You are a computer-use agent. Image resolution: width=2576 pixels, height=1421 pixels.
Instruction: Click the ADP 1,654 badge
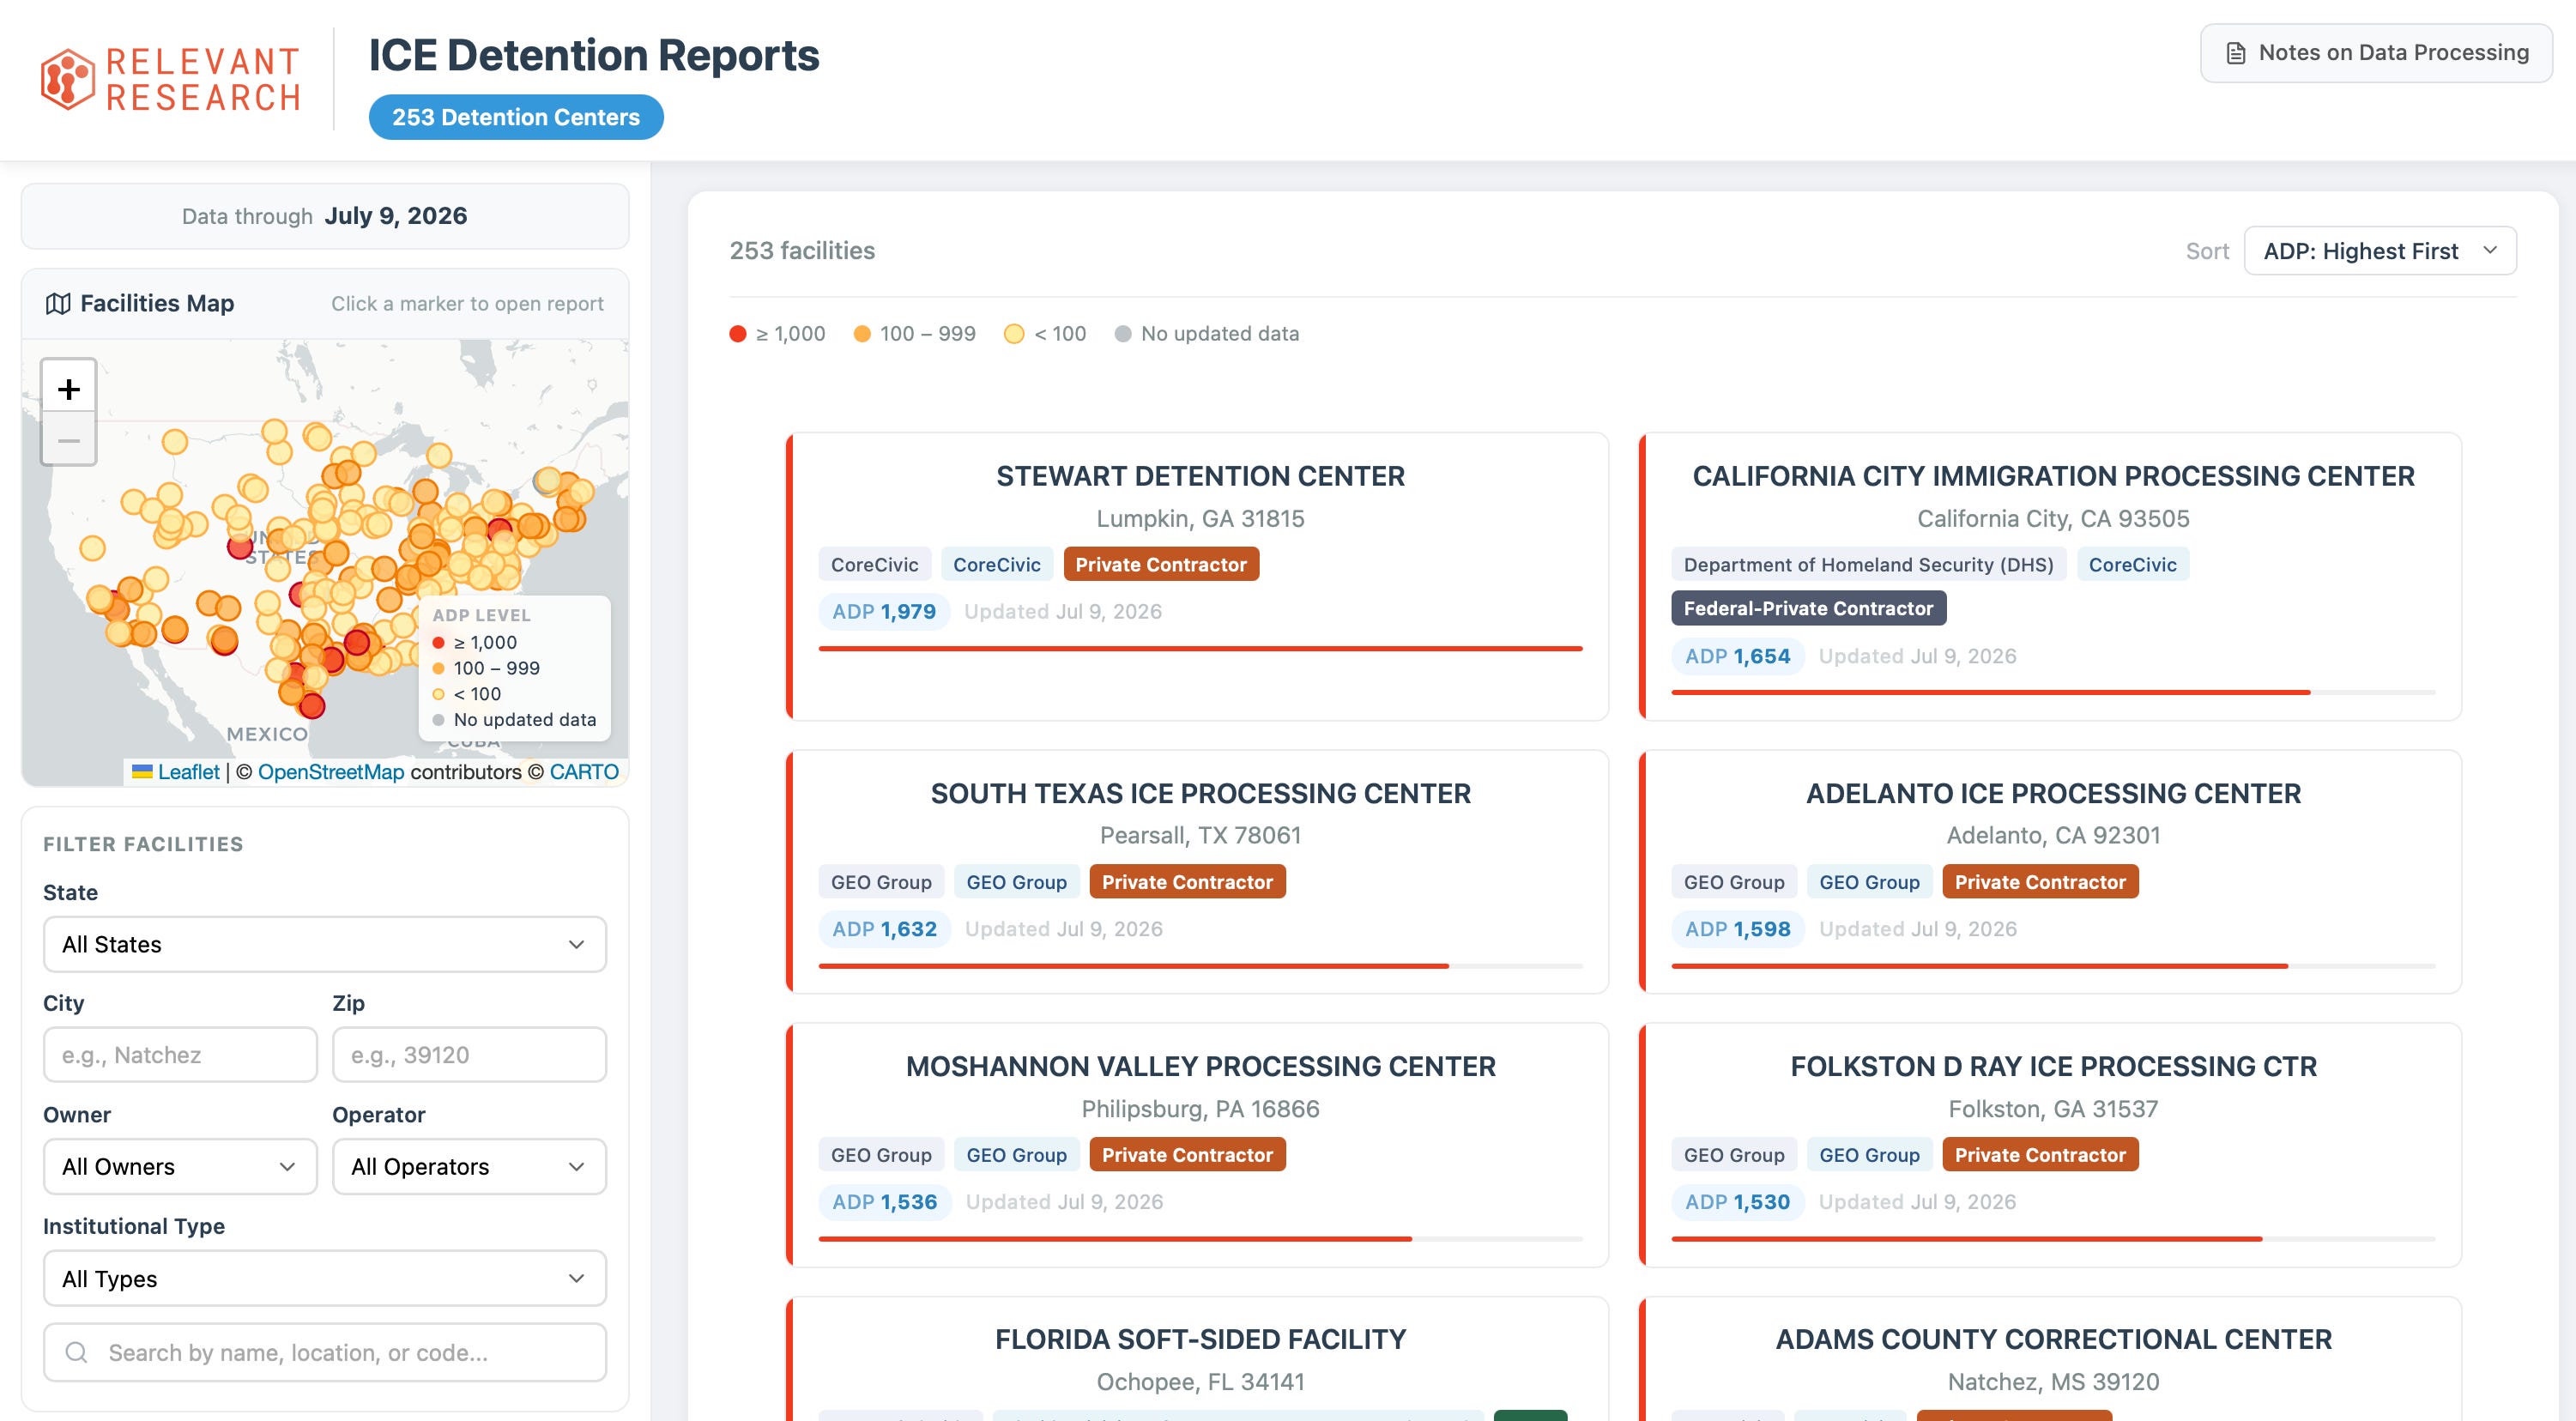point(1737,656)
